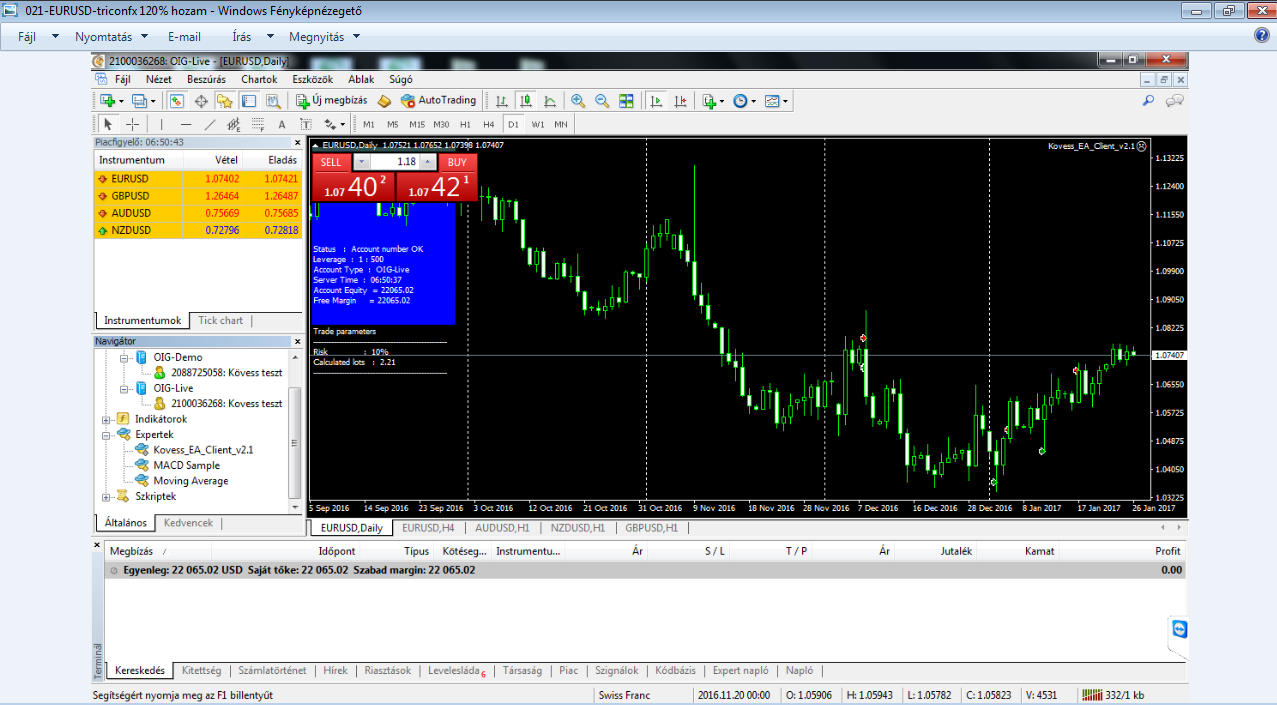Image resolution: width=1277 pixels, height=705 pixels.
Task: Switch chart to candlestick mode
Action: pyautogui.click(x=524, y=101)
